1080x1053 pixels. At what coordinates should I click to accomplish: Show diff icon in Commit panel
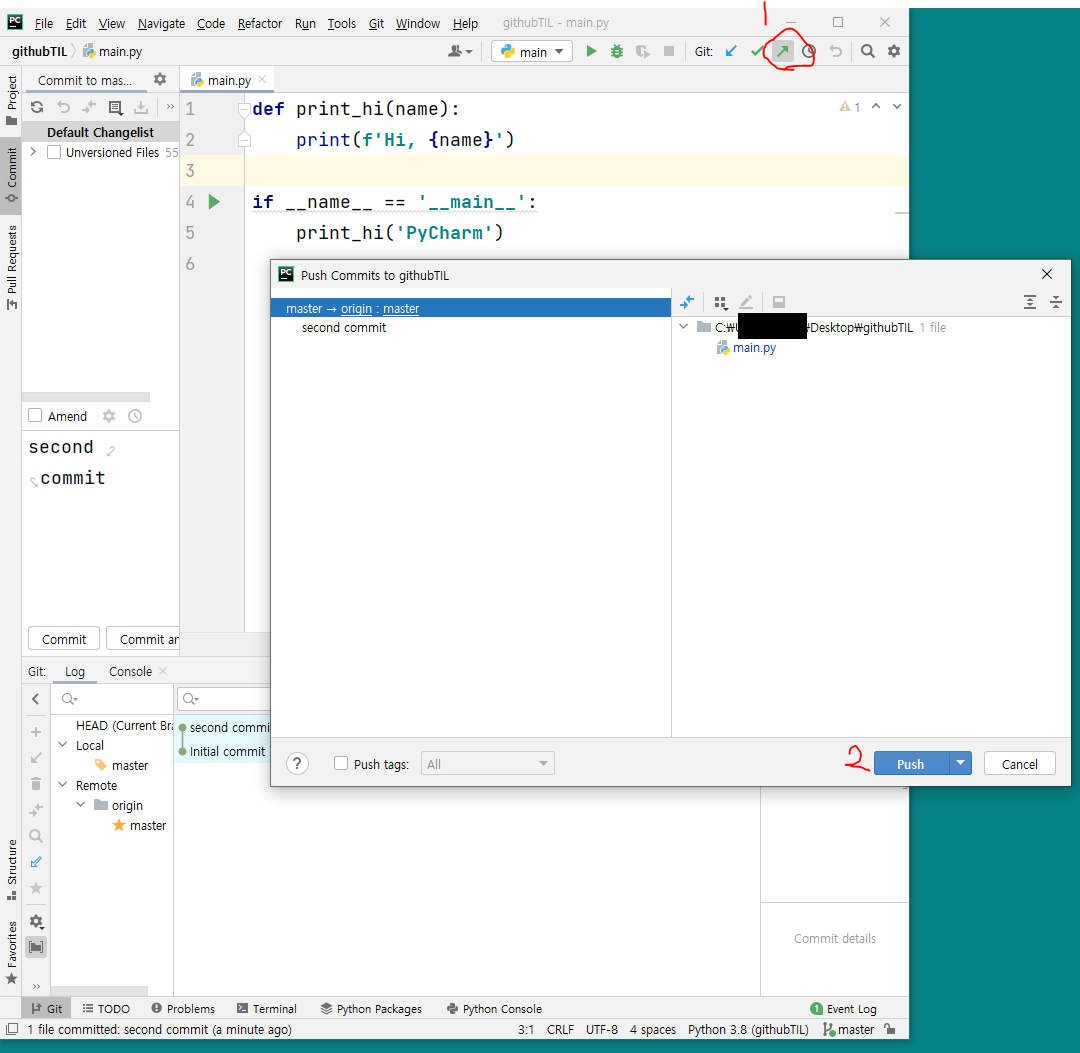coord(89,107)
